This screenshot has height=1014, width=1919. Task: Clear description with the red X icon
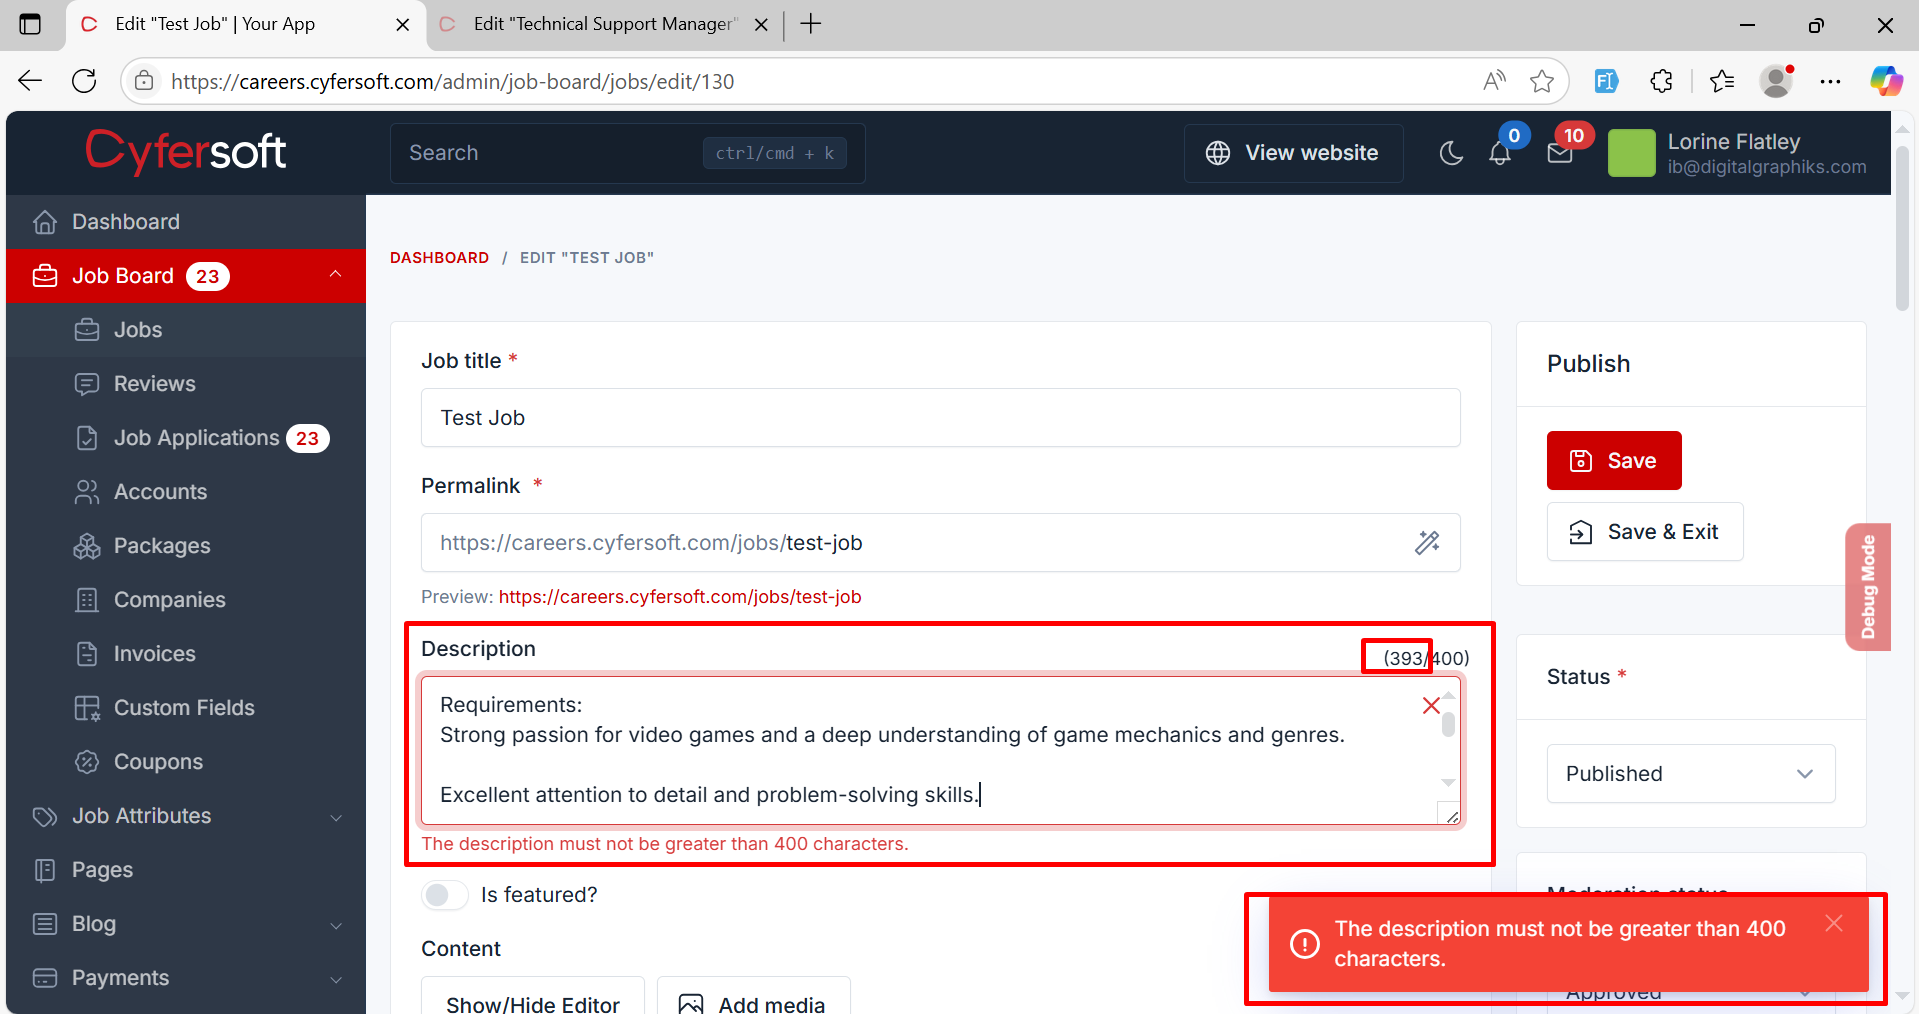[x=1431, y=706]
